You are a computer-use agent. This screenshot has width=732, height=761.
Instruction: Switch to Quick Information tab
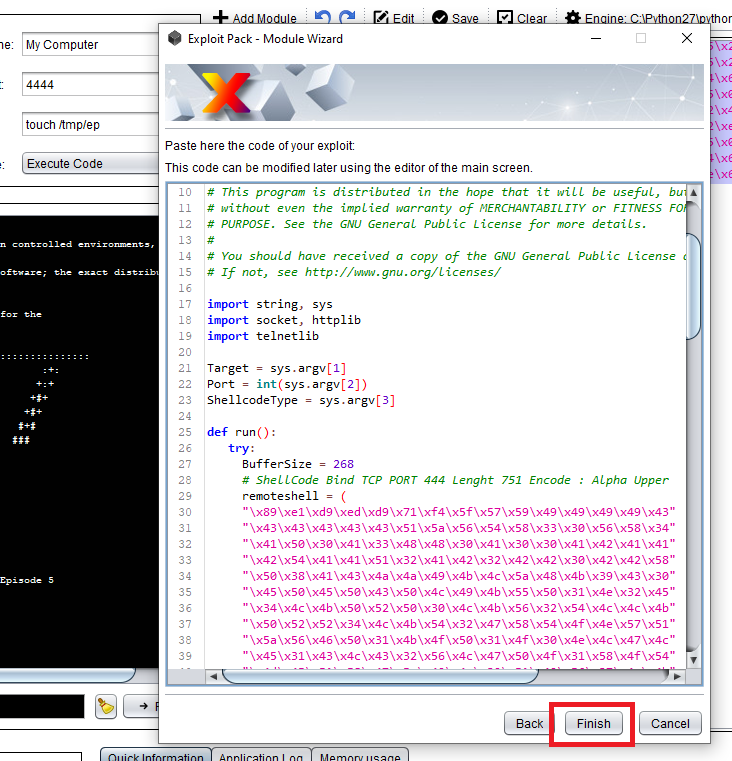pos(155,755)
